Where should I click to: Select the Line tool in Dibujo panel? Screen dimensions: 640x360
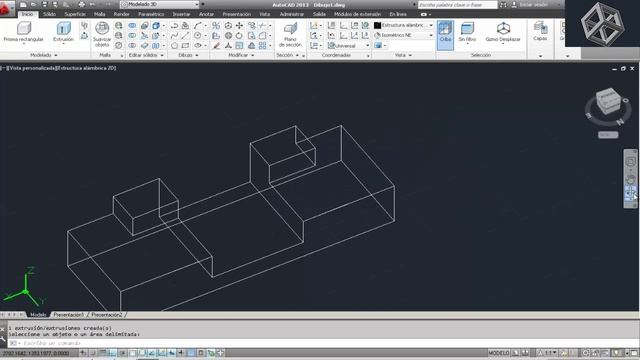(x=185, y=36)
